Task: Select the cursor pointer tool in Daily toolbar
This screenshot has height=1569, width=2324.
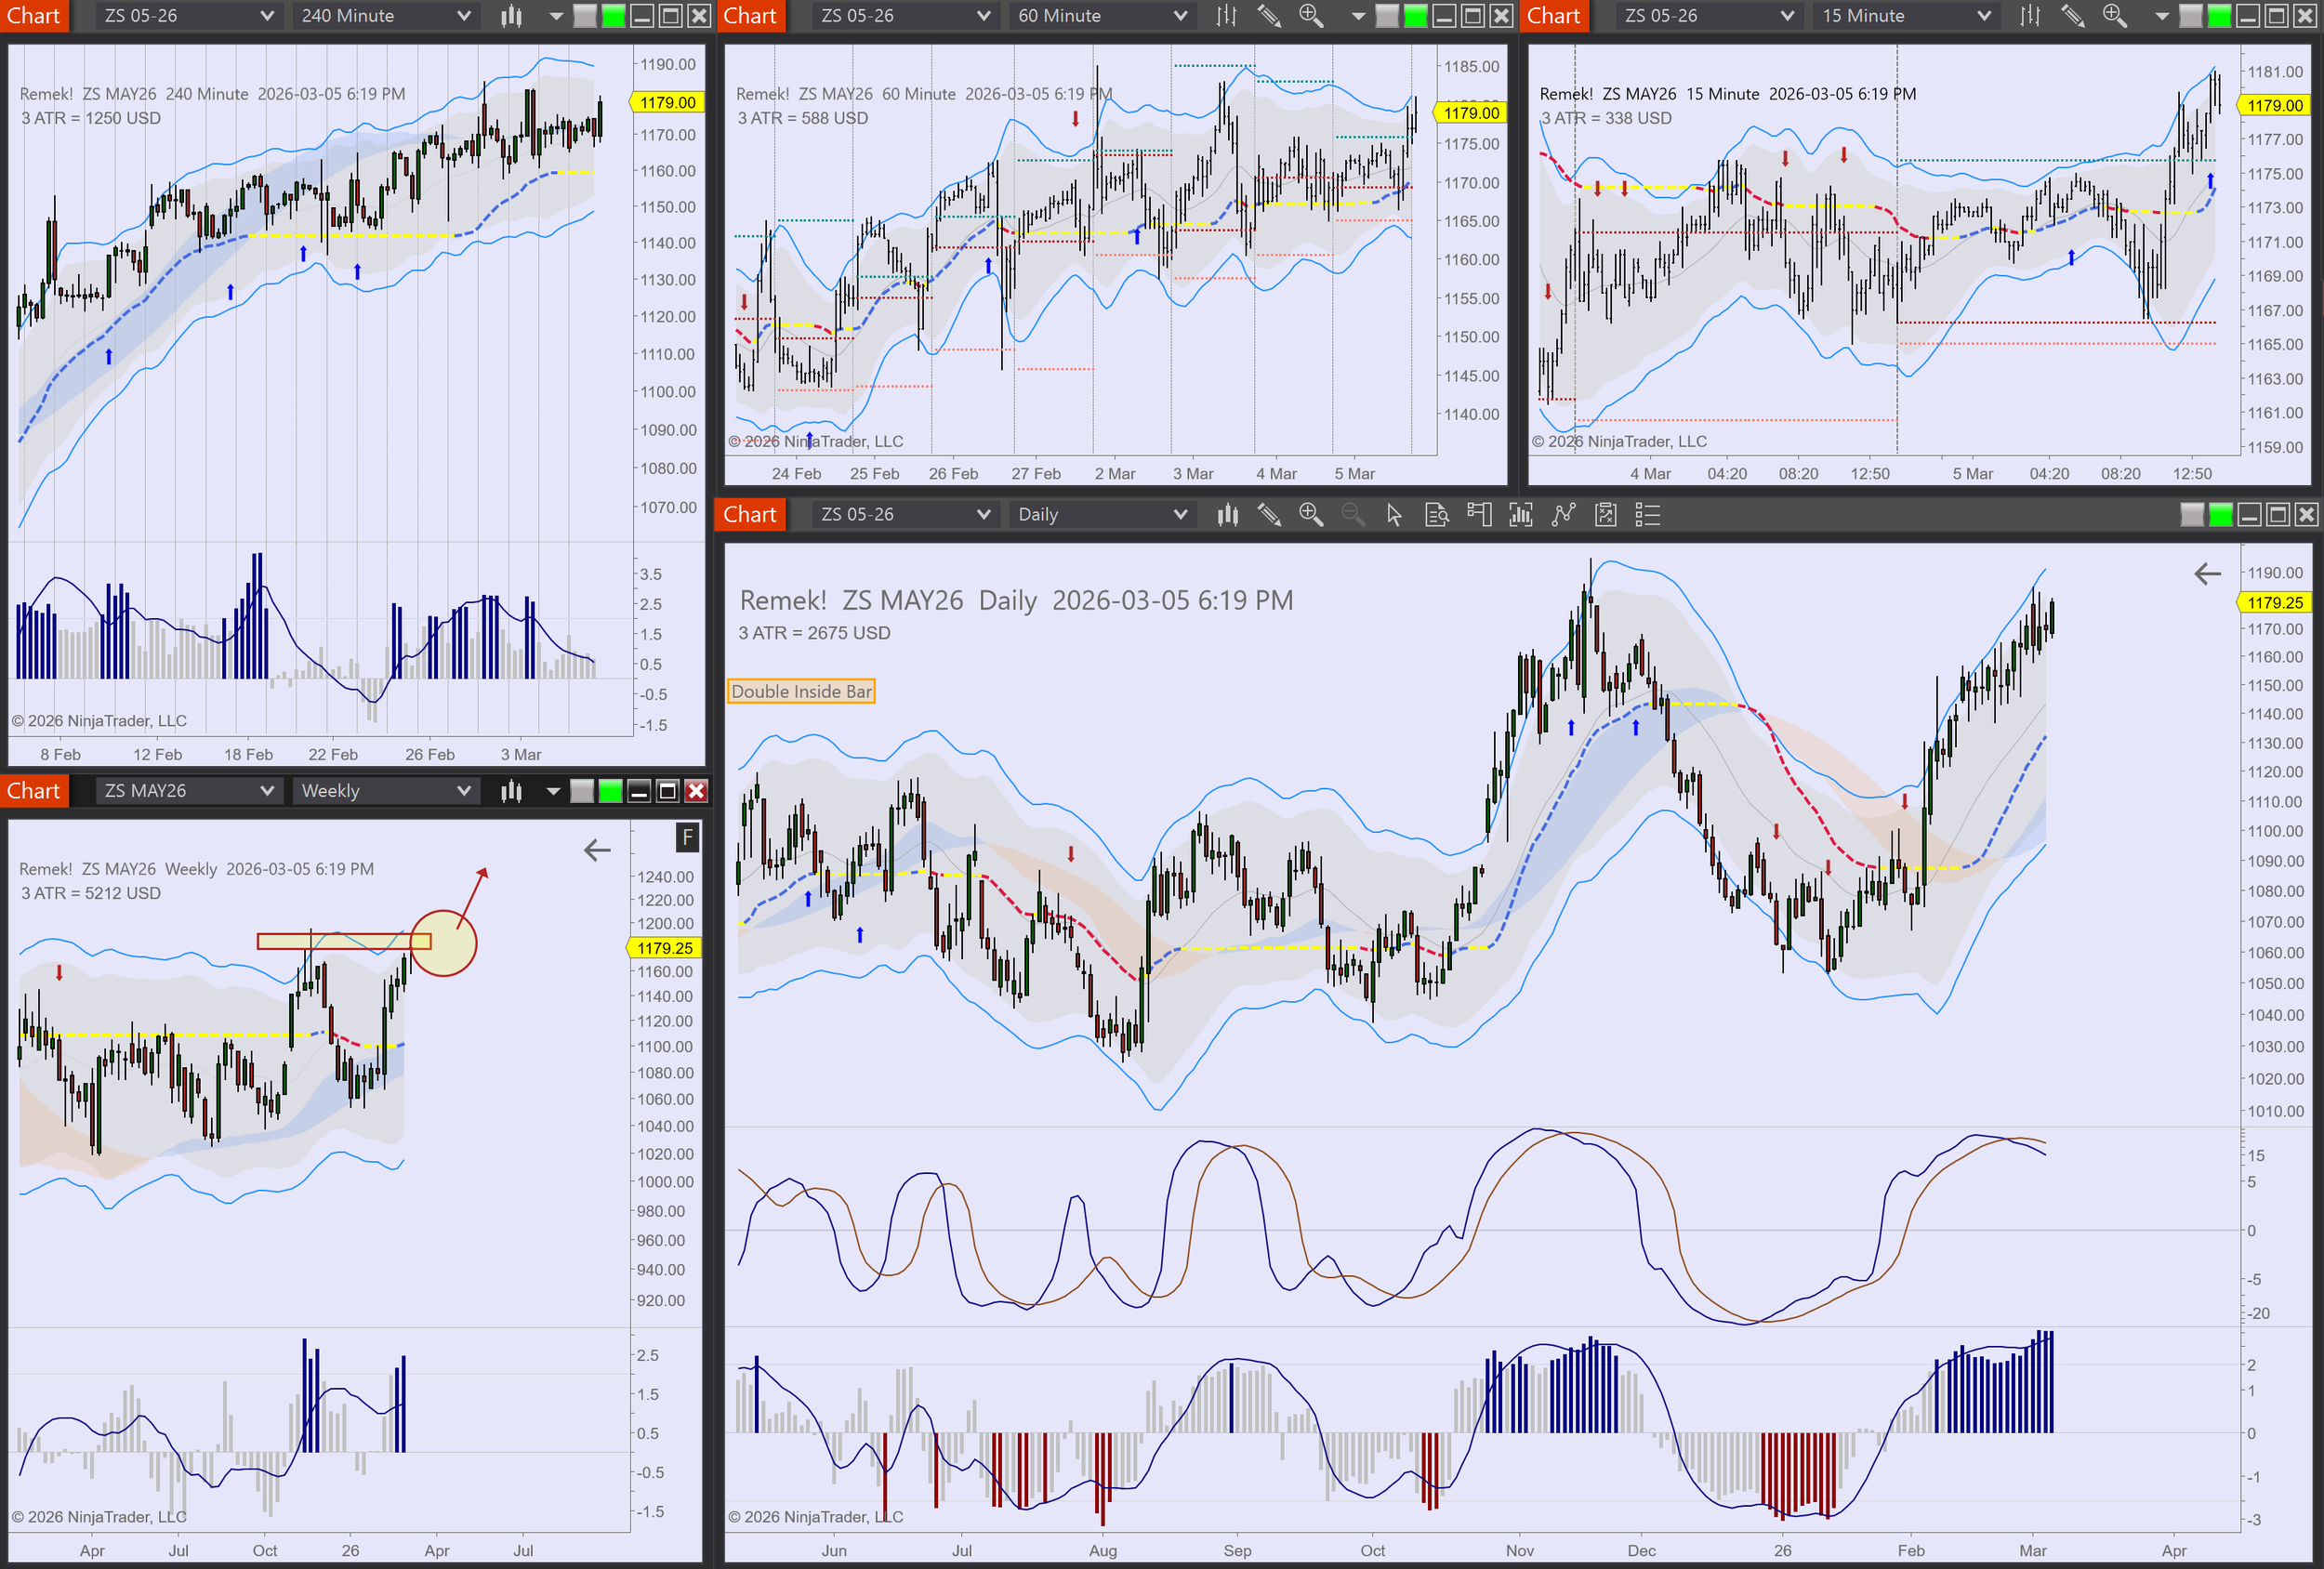Action: tap(1394, 515)
